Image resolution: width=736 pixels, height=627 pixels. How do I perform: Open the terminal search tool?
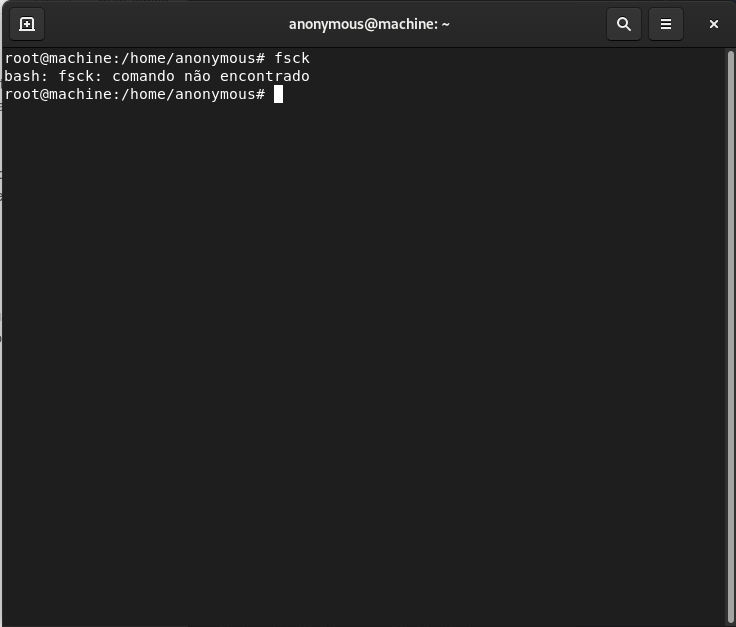624,24
